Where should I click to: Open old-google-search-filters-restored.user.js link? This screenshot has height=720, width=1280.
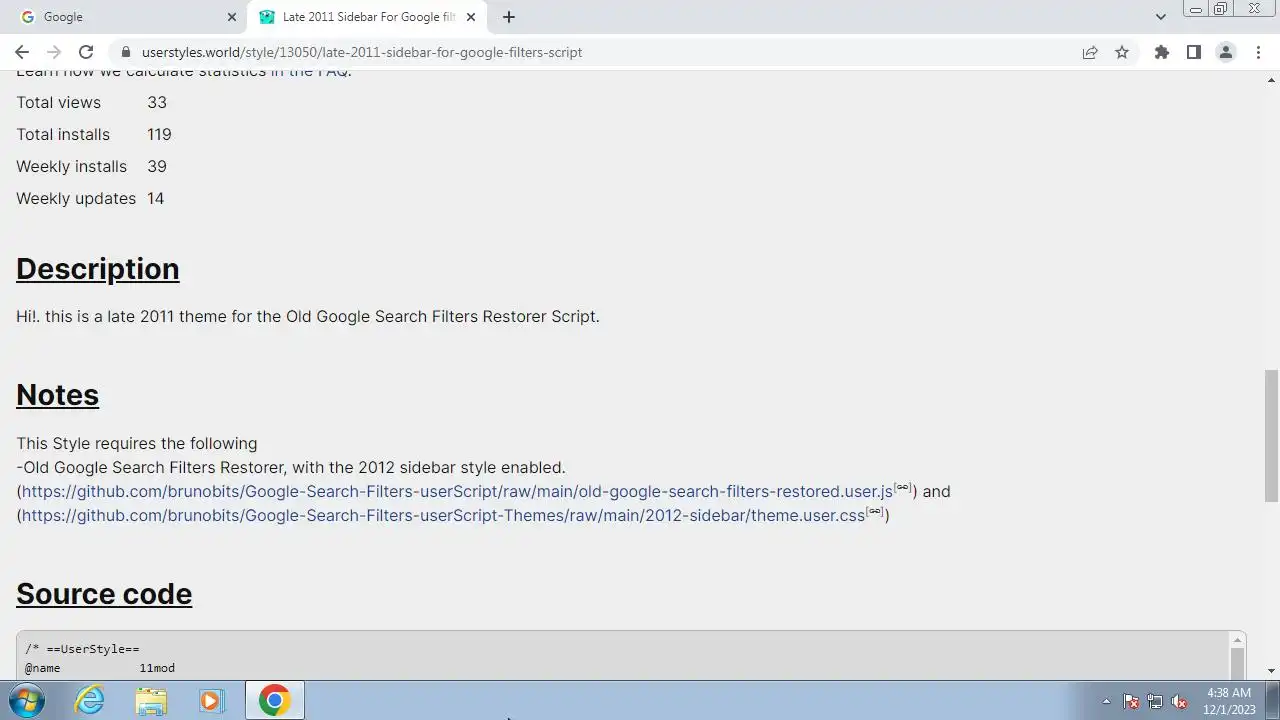coord(457,491)
